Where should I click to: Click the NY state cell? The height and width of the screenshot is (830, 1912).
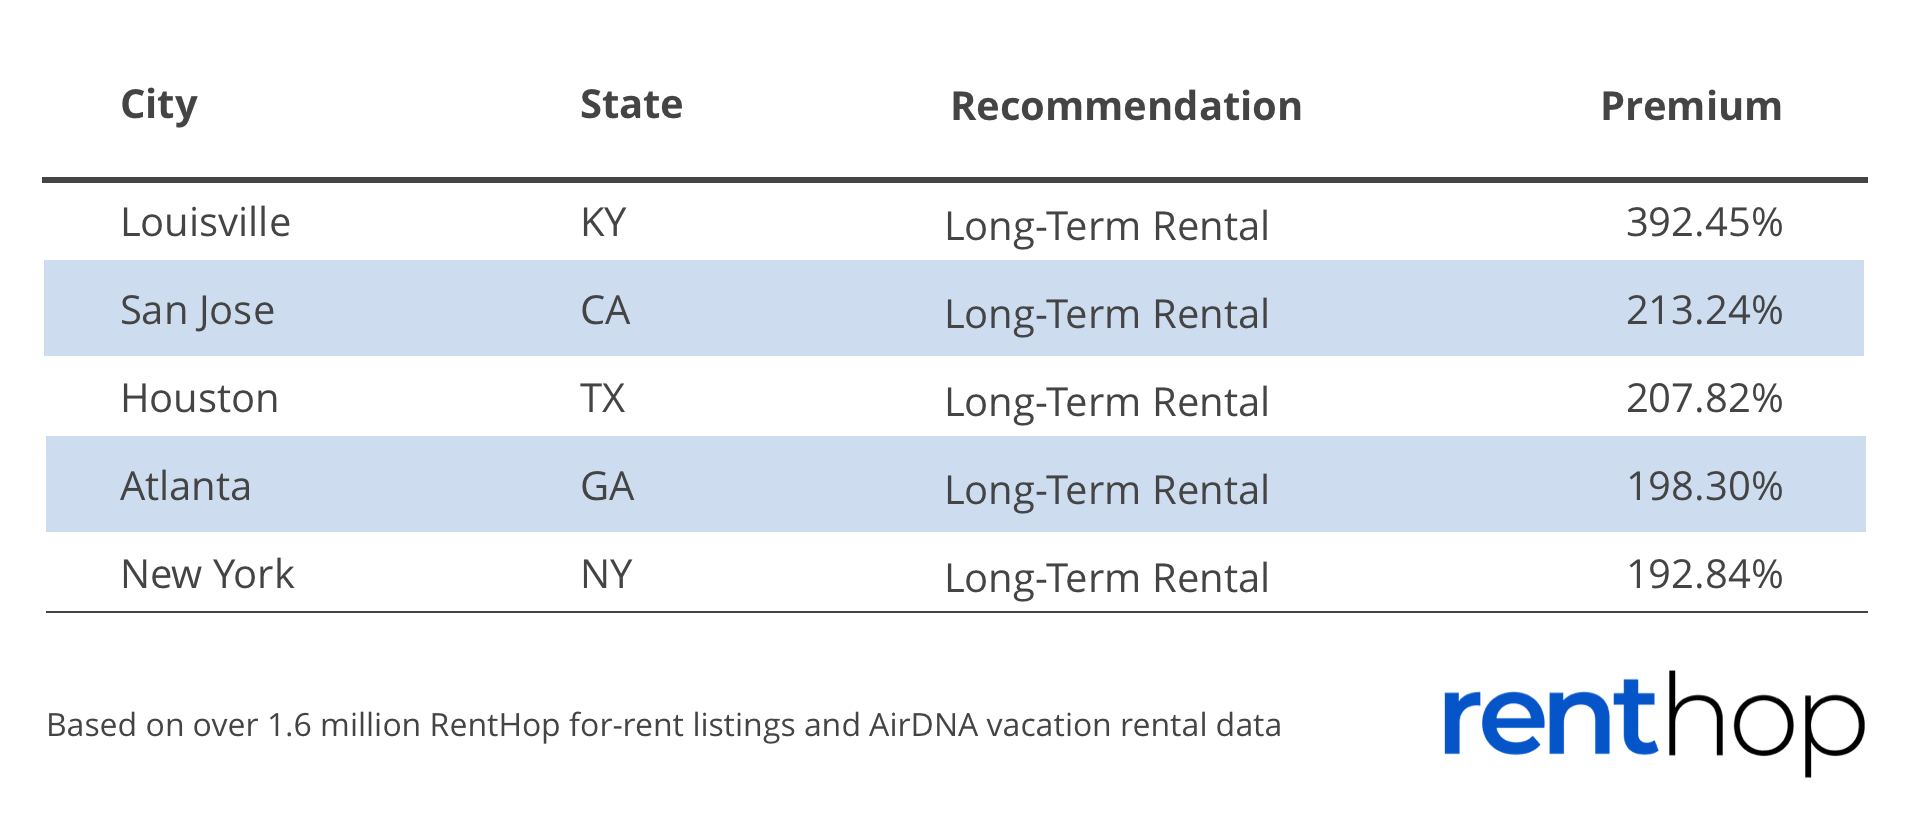606,574
